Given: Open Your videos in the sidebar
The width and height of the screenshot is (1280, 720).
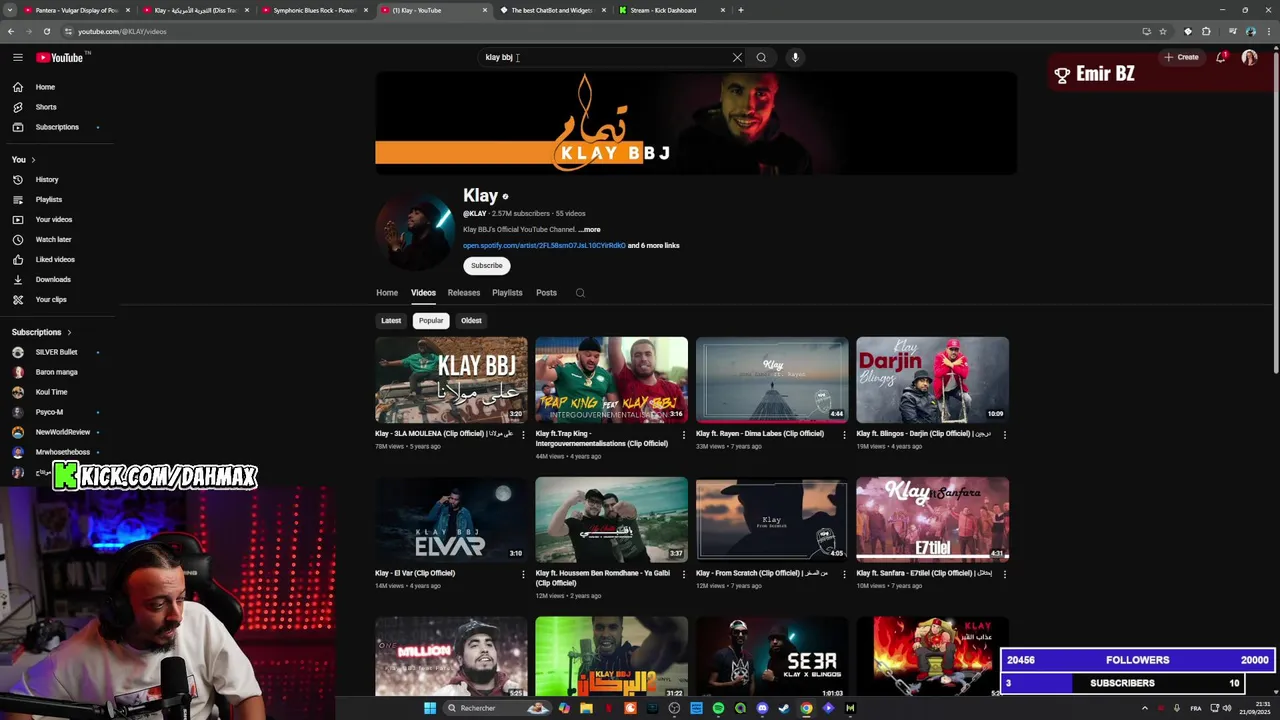Looking at the screenshot, I should coord(58,219).
